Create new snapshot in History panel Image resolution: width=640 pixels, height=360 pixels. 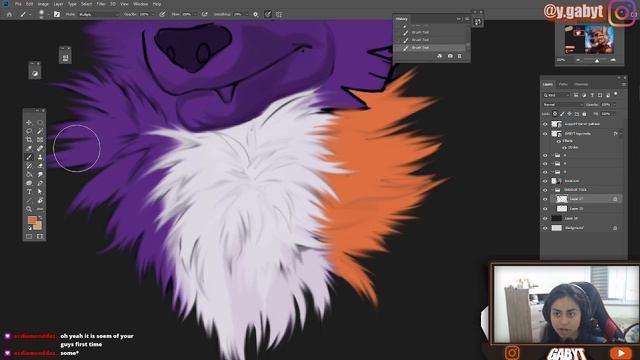[450, 56]
